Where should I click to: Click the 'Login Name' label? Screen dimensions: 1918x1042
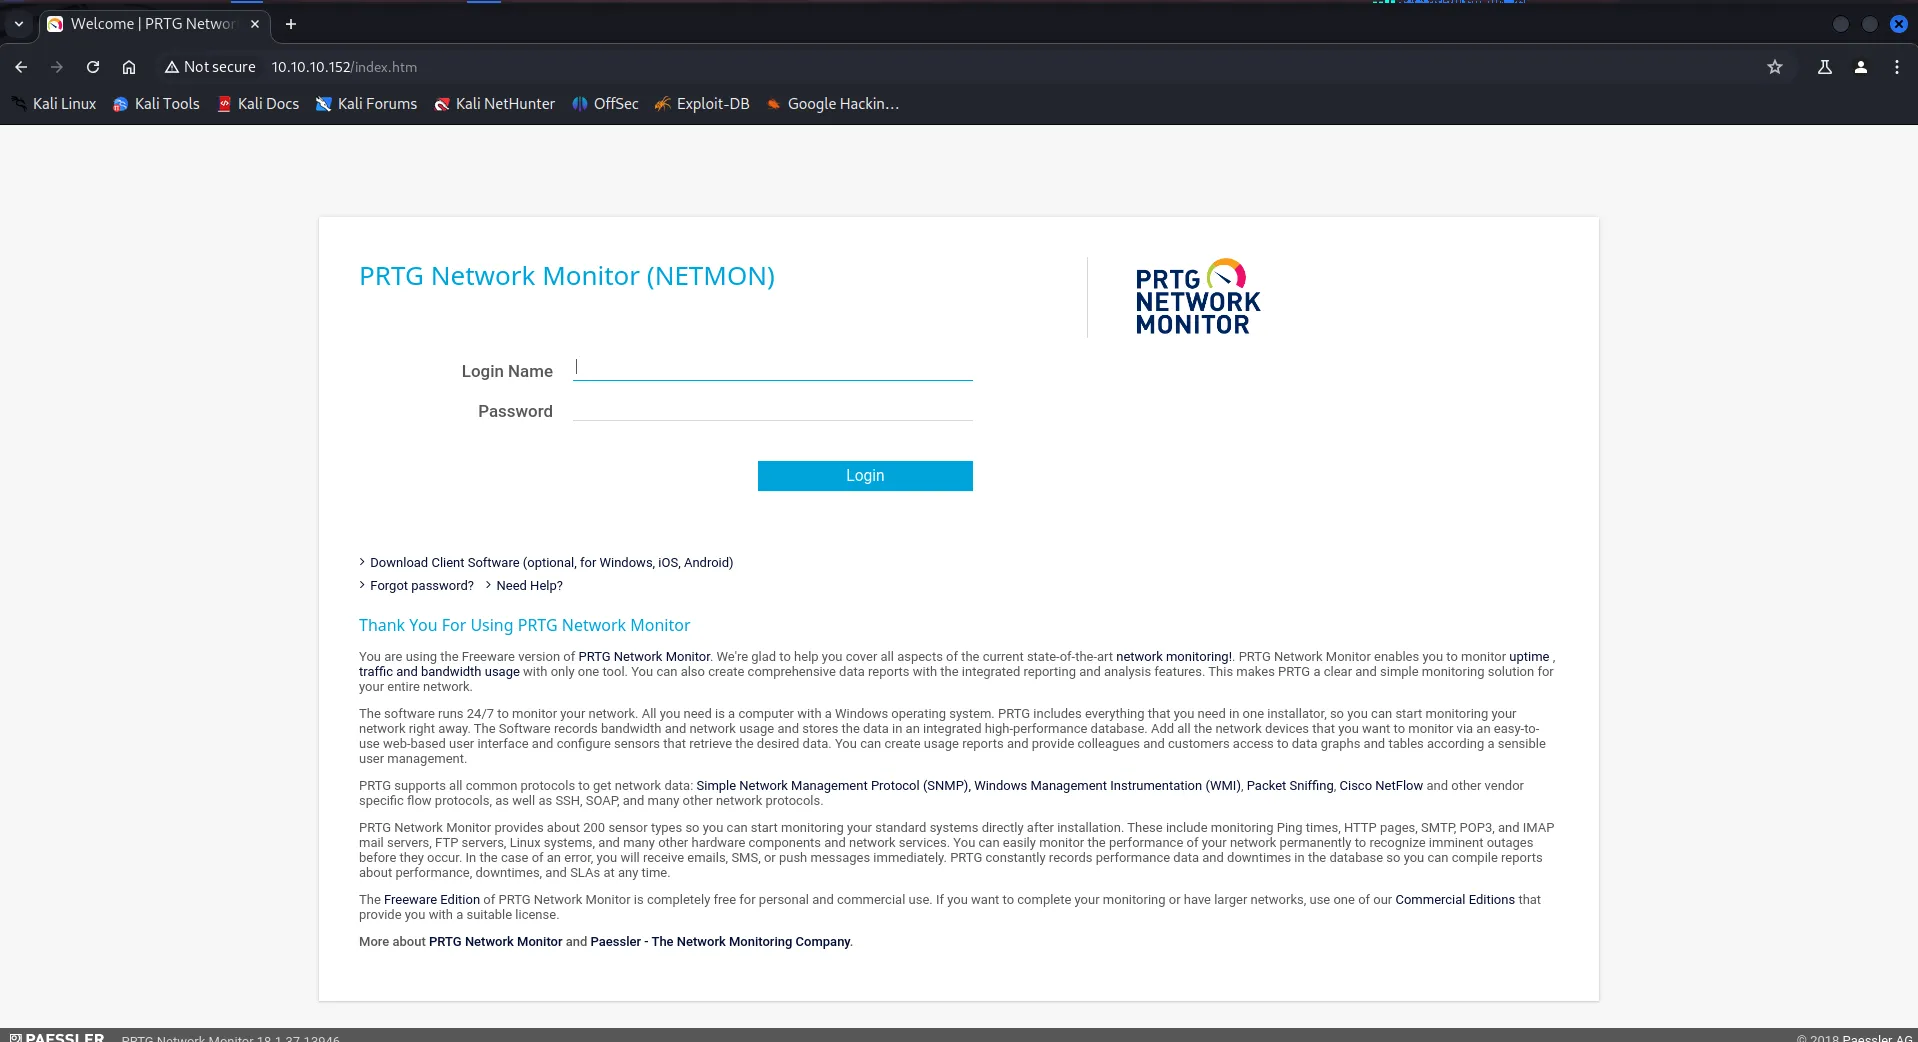click(507, 371)
